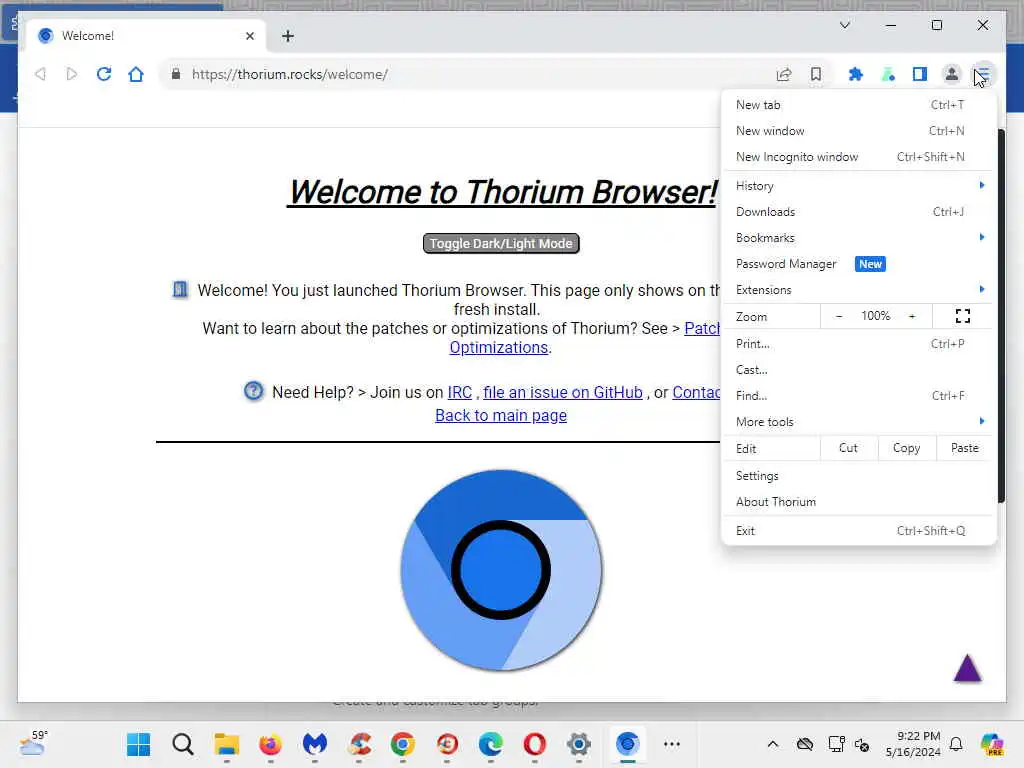
Task: Click Paste in the Edit row
Action: click(x=965, y=448)
